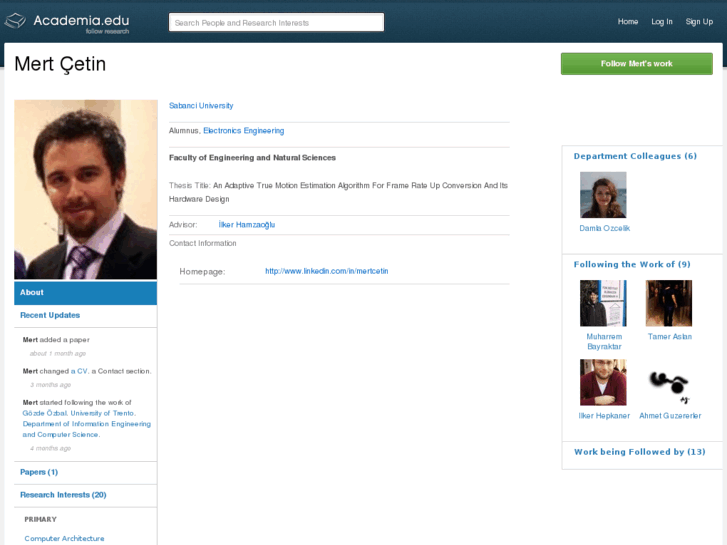The height and width of the screenshot is (545, 727).
Task: Click Ilker Hepkaner's profile photo
Action: 603,382
